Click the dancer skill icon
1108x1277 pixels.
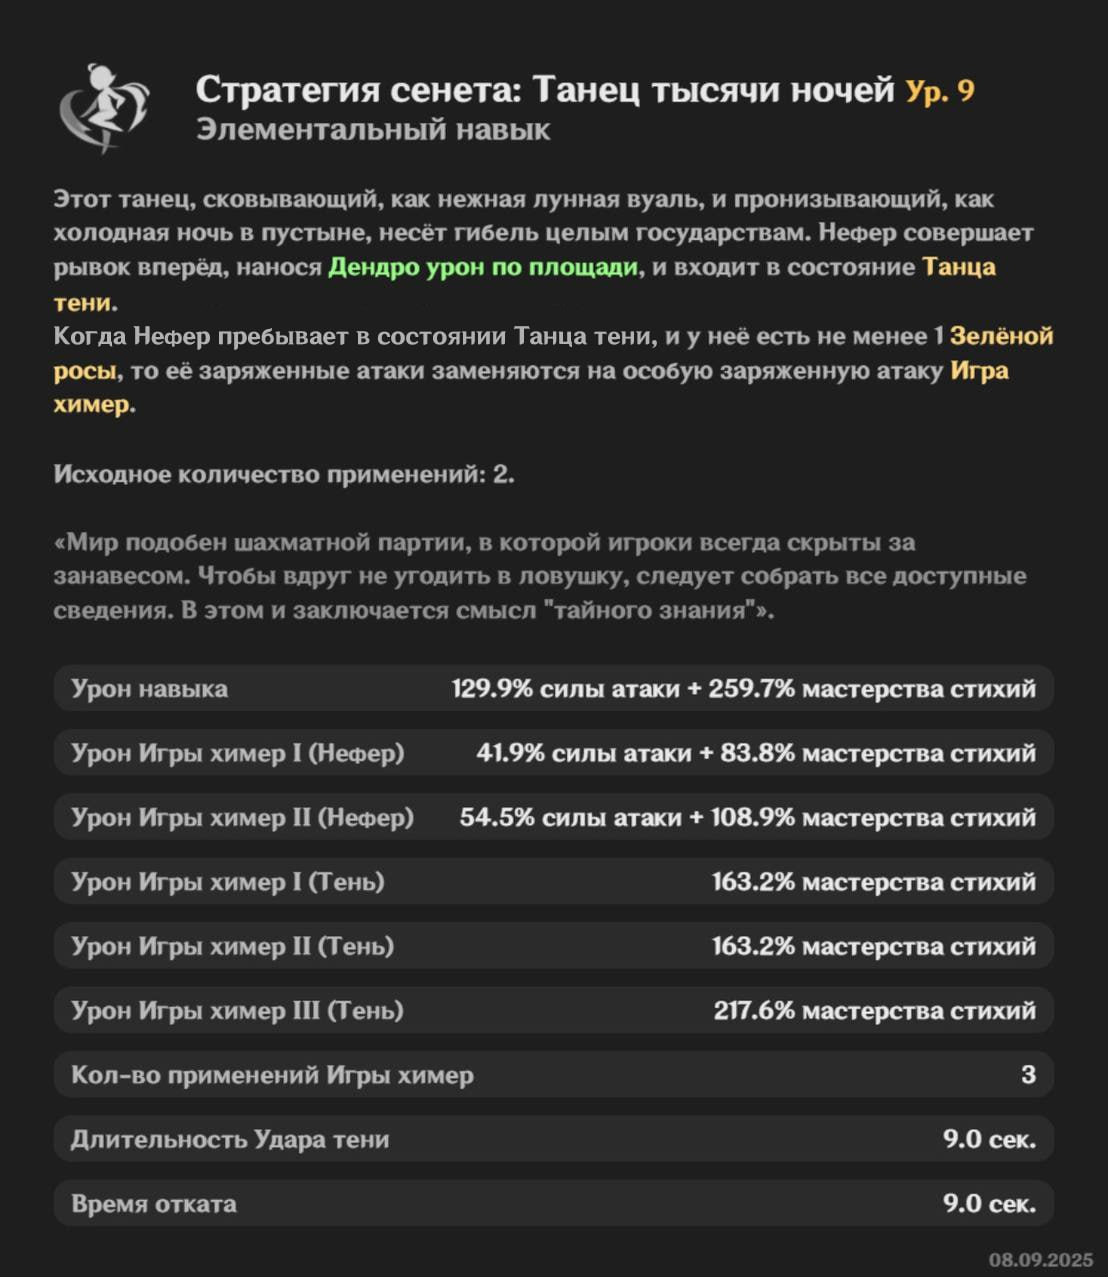[x=104, y=107]
